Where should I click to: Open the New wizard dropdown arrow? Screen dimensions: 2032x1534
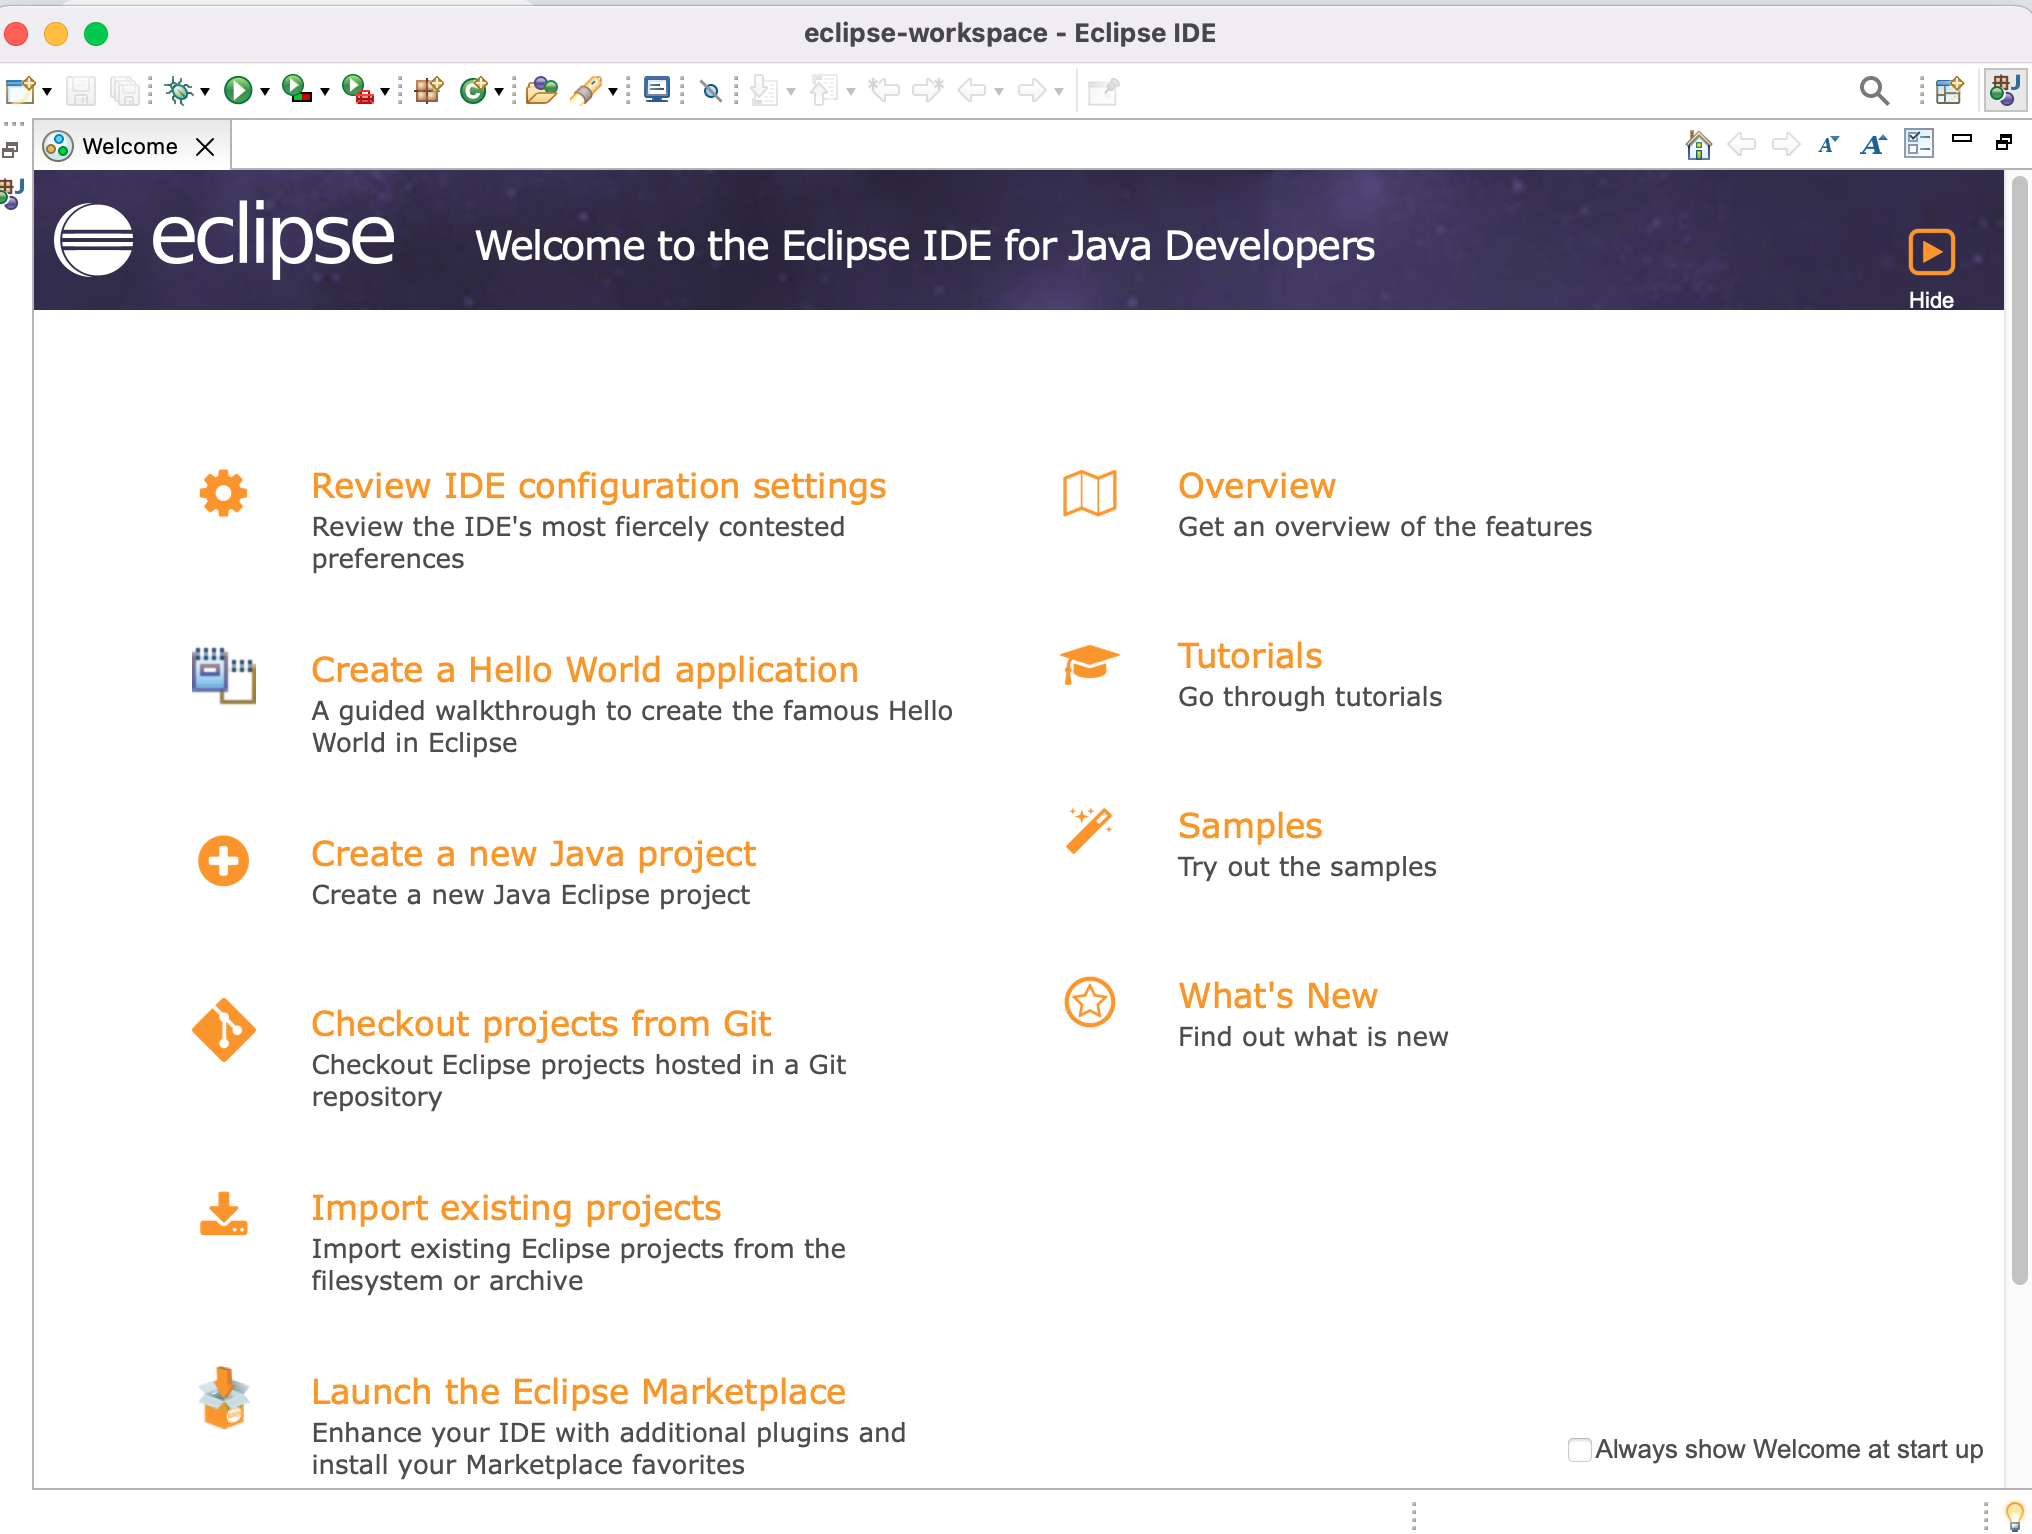[x=47, y=92]
